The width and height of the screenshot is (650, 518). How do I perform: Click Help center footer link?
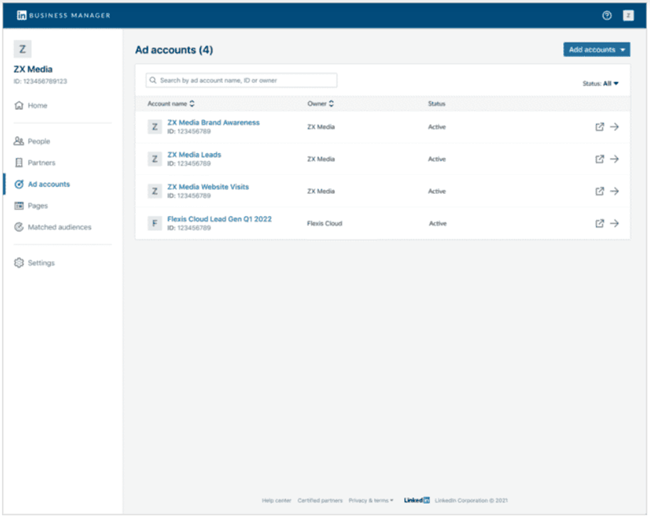pyautogui.click(x=275, y=500)
